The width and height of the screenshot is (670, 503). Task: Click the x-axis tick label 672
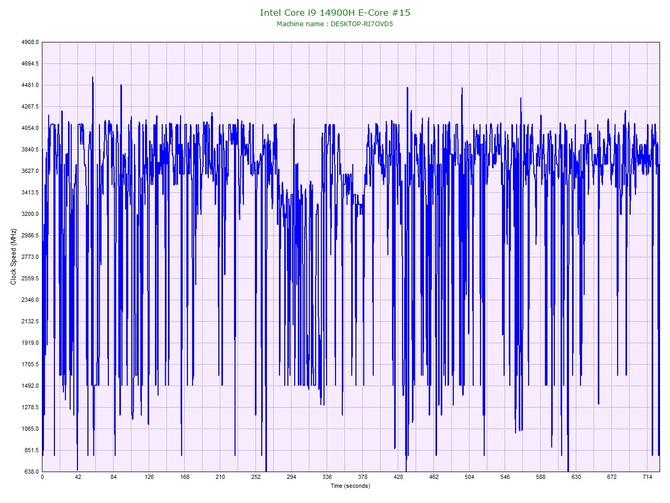click(612, 477)
